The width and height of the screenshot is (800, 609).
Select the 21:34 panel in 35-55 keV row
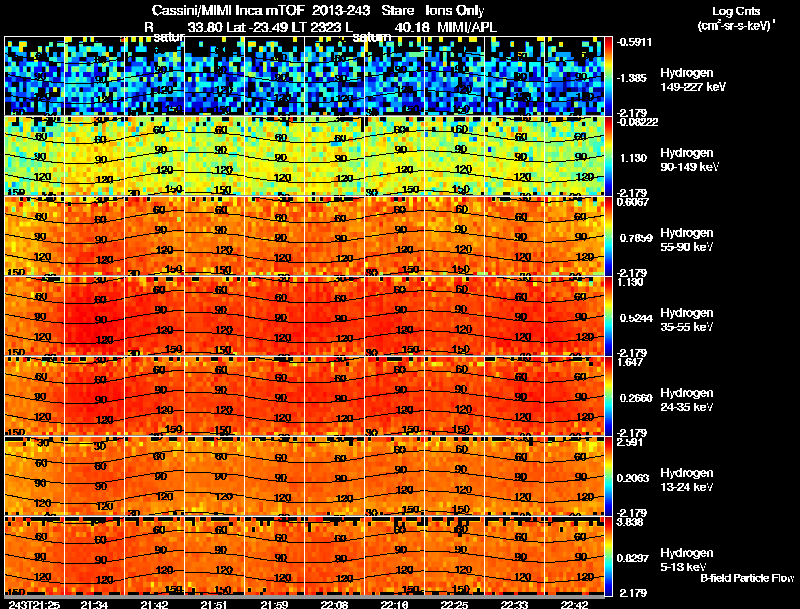[94, 316]
